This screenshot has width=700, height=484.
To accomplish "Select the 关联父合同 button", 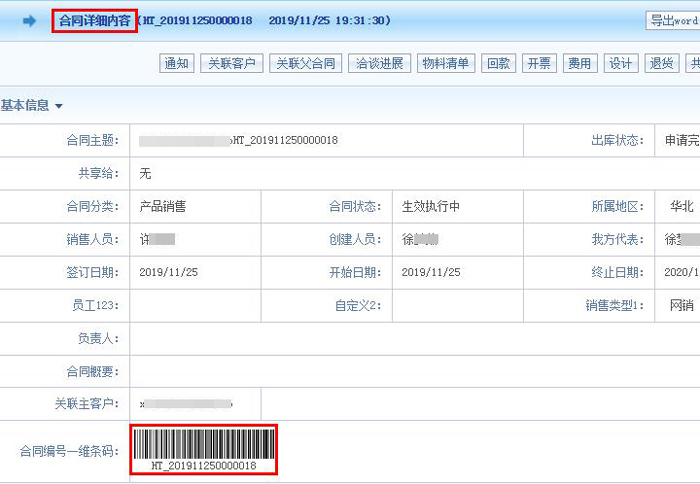I will pos(305,64).
